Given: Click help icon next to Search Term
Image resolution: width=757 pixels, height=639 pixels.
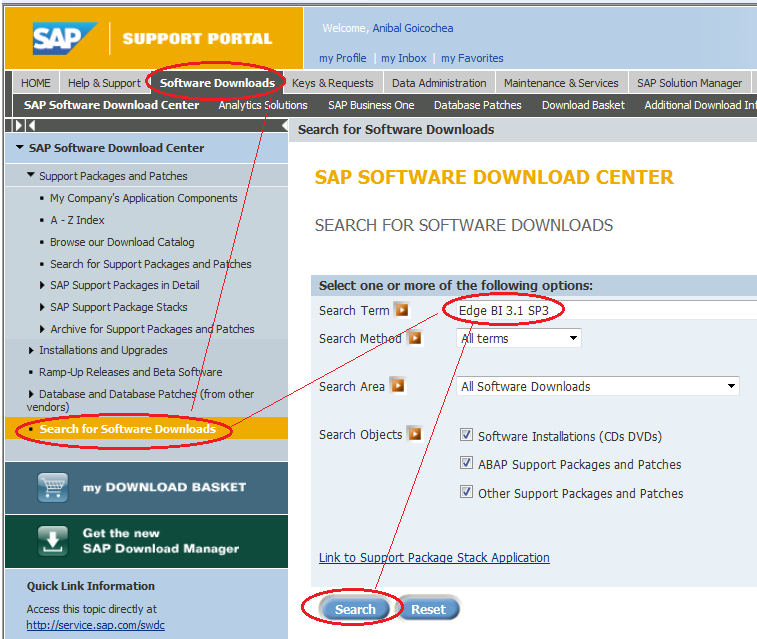Looking at the screenshot, I should click(402, 310).
